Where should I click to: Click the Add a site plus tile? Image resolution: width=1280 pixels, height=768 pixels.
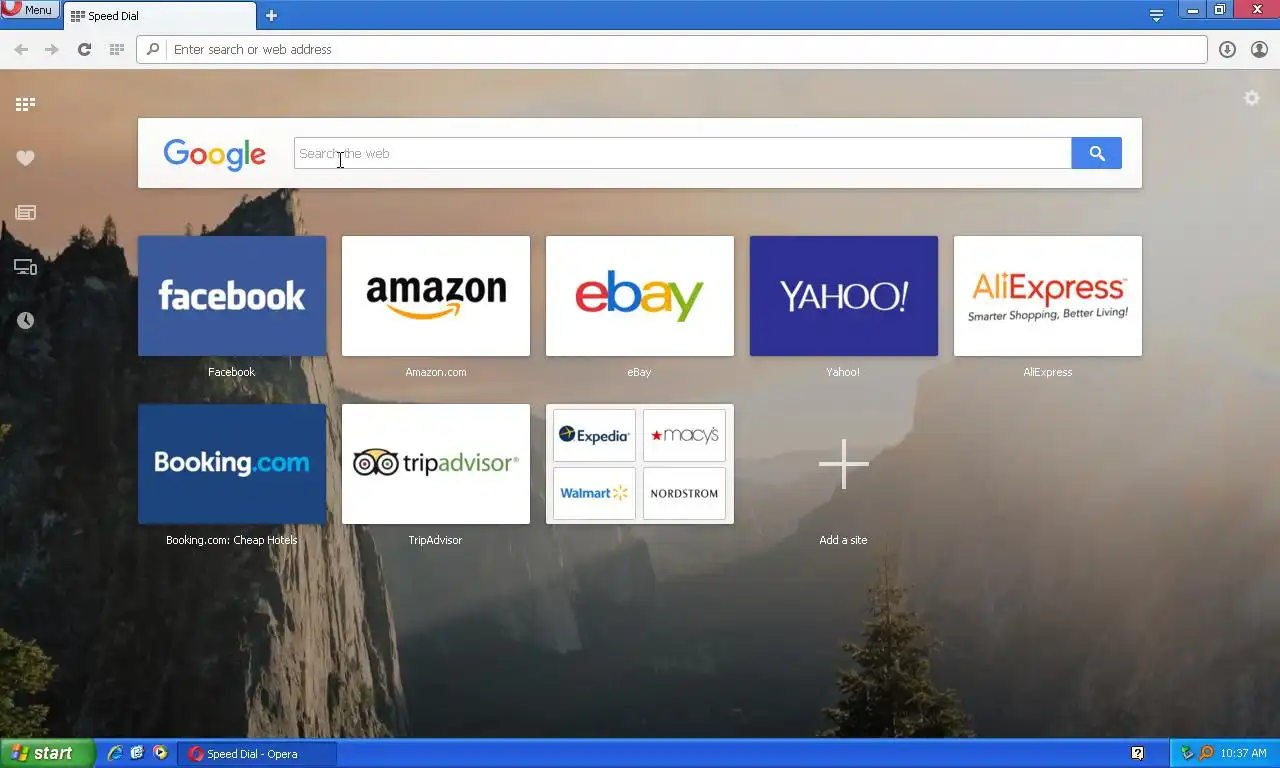[x=844, y=464]
